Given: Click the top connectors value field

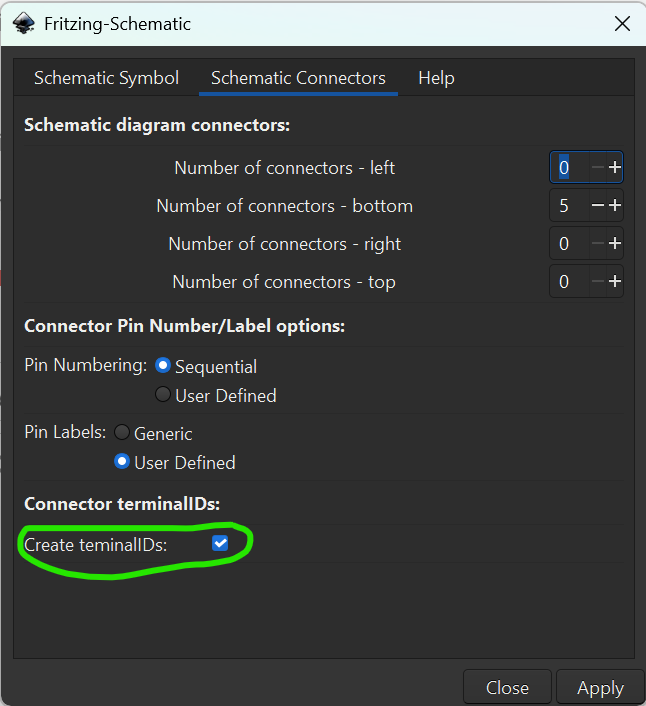Looking at the screenshot, I should [569, 281].
